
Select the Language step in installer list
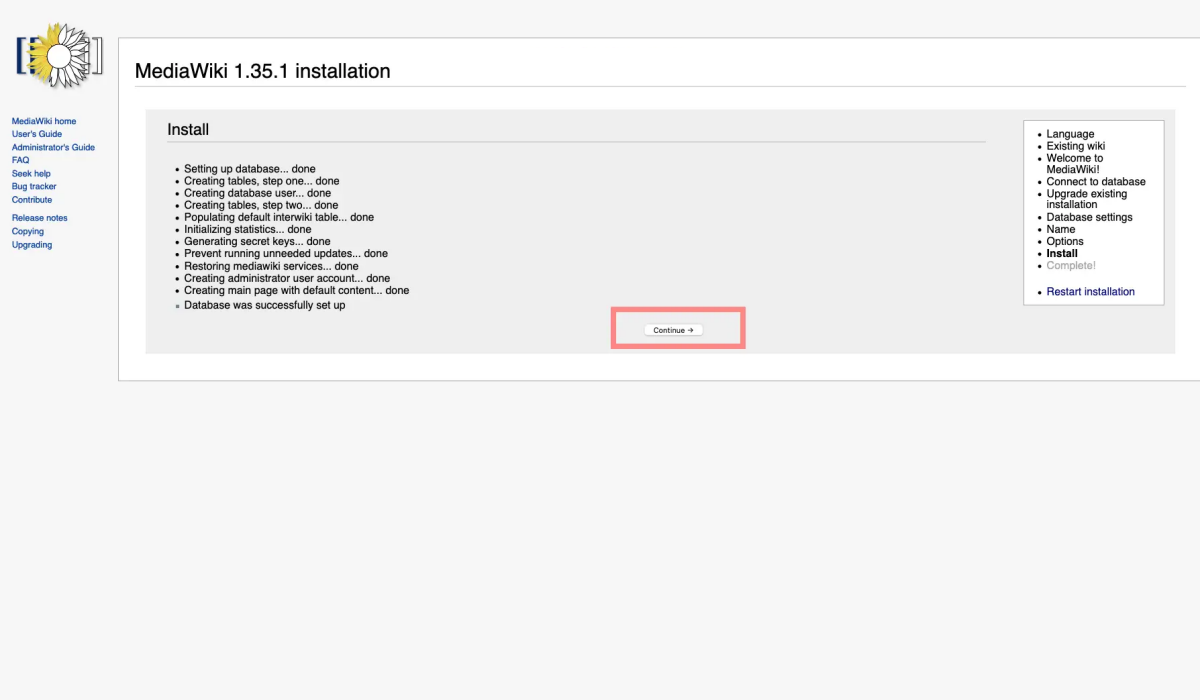point(1070,134)
